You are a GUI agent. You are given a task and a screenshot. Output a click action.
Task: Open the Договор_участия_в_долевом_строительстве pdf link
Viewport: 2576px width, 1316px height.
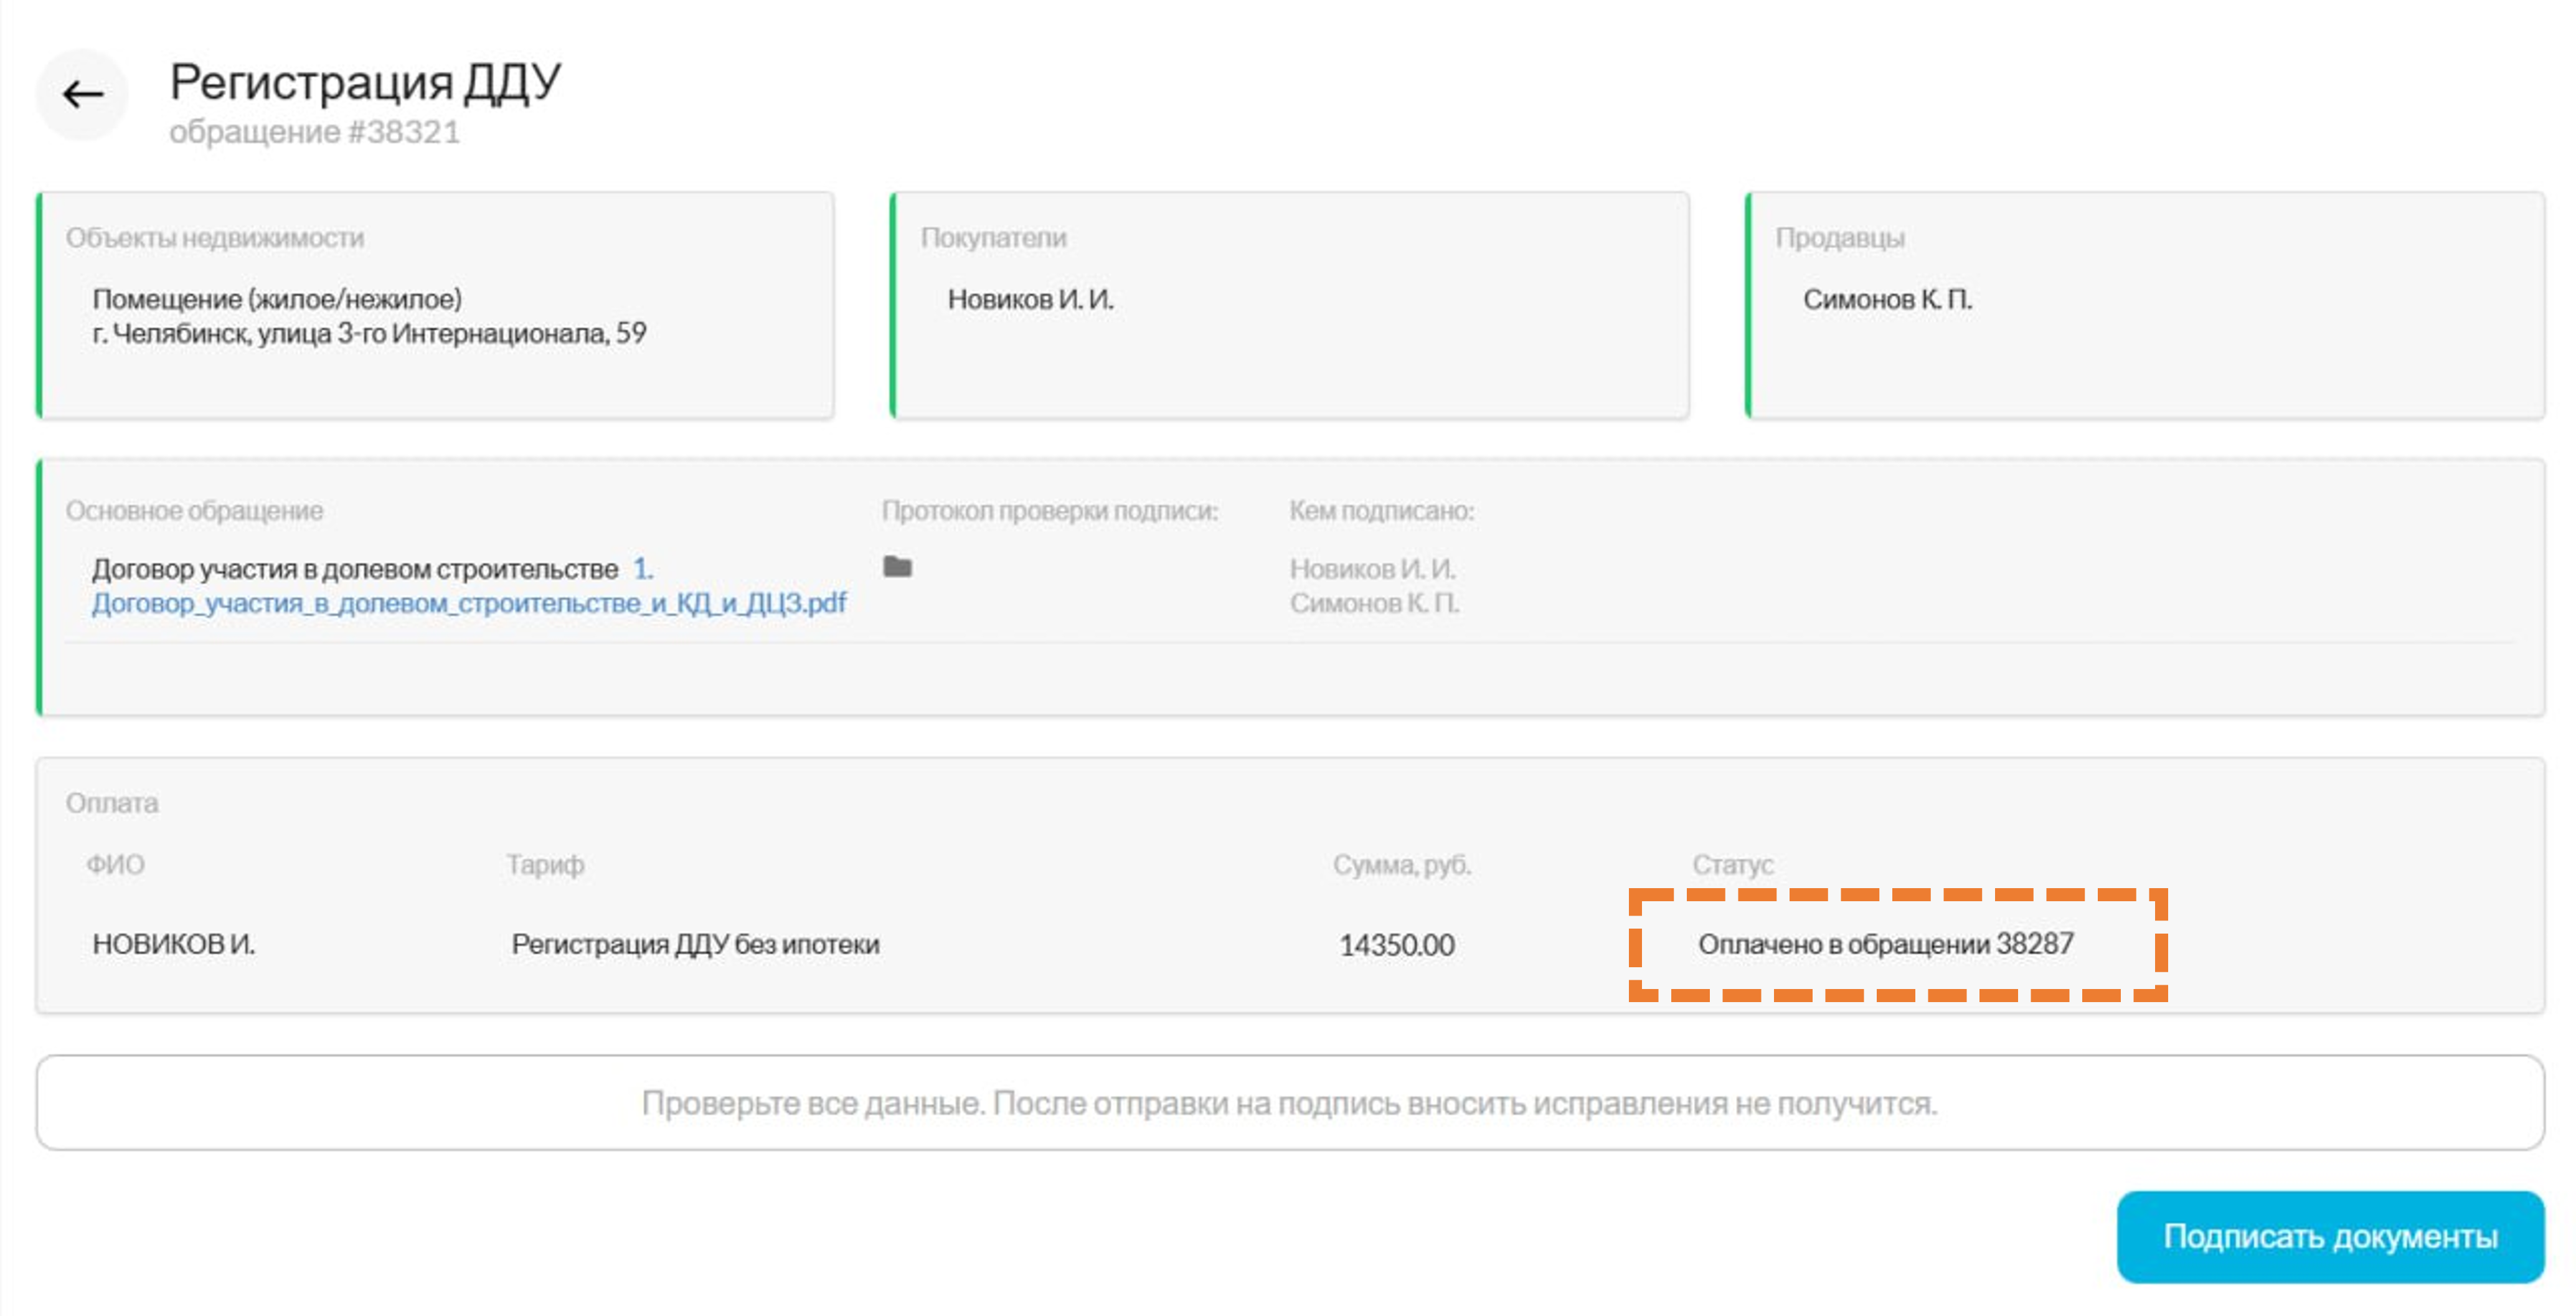tap(469, 603)
